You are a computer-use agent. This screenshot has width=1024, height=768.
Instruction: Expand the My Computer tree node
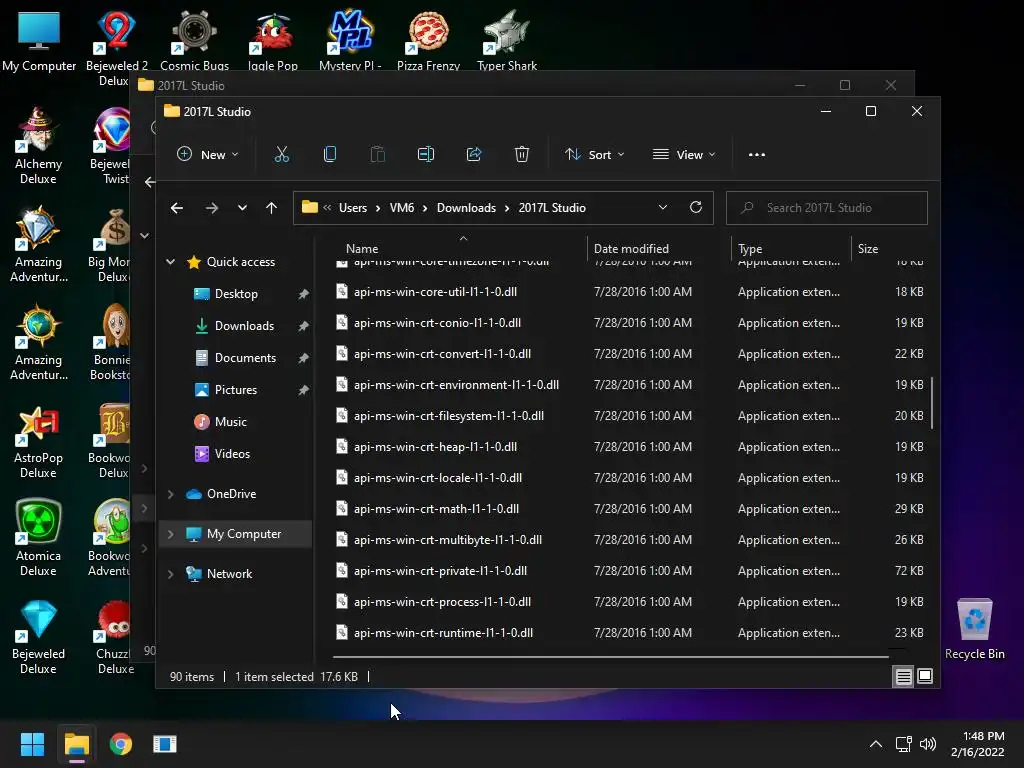[170, 534]
